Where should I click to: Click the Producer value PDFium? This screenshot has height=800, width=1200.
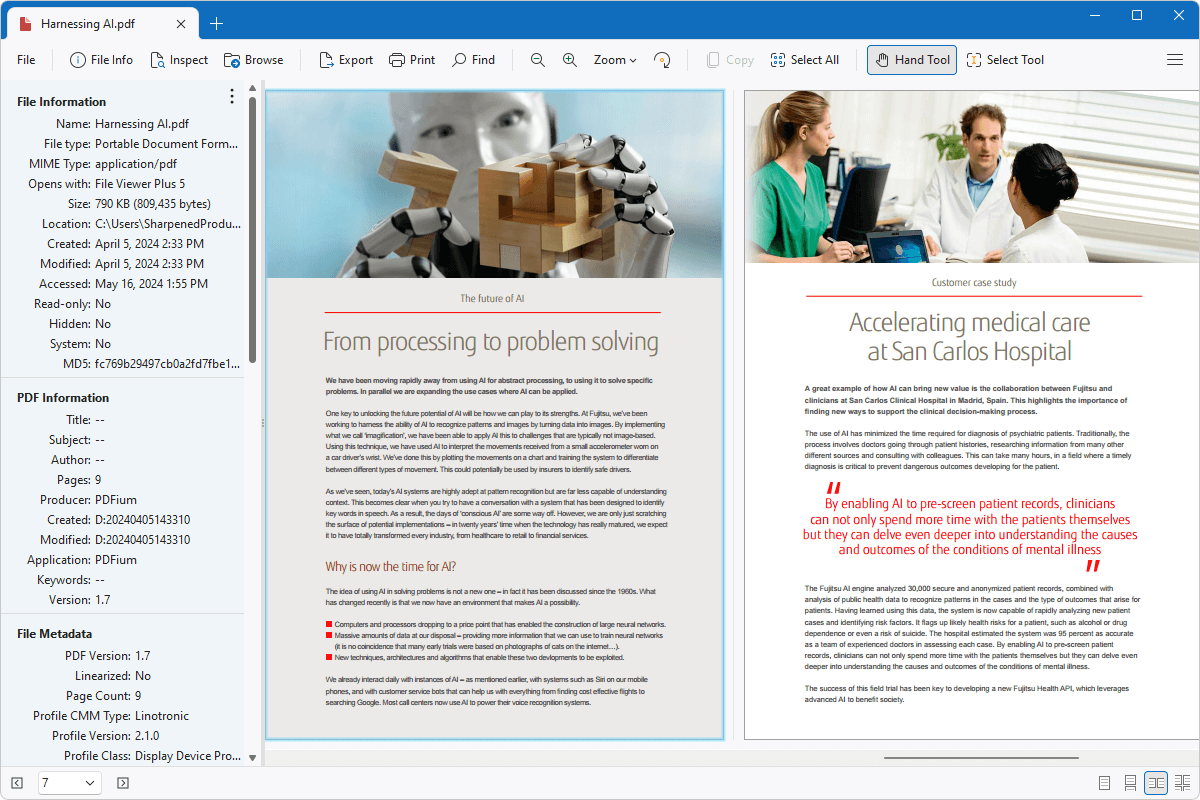pyautogui.click(x=115, y=500)
